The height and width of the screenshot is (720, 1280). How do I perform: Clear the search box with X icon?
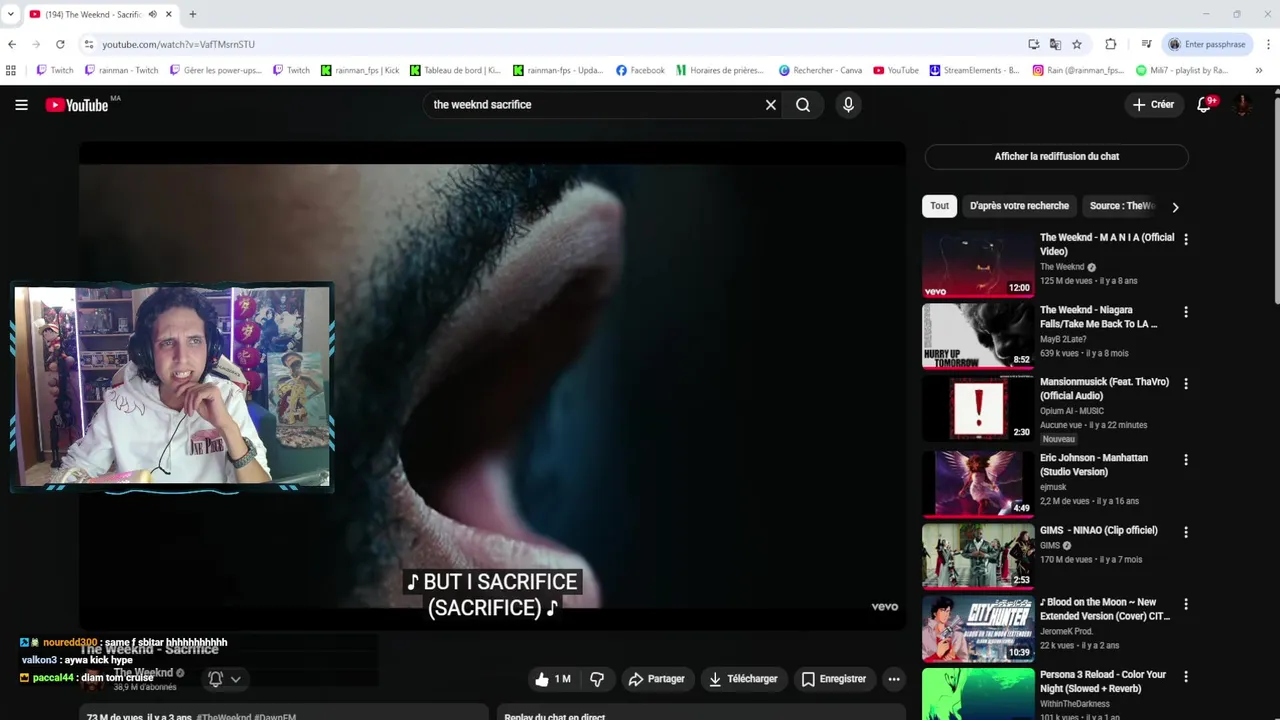coord(771,105)
